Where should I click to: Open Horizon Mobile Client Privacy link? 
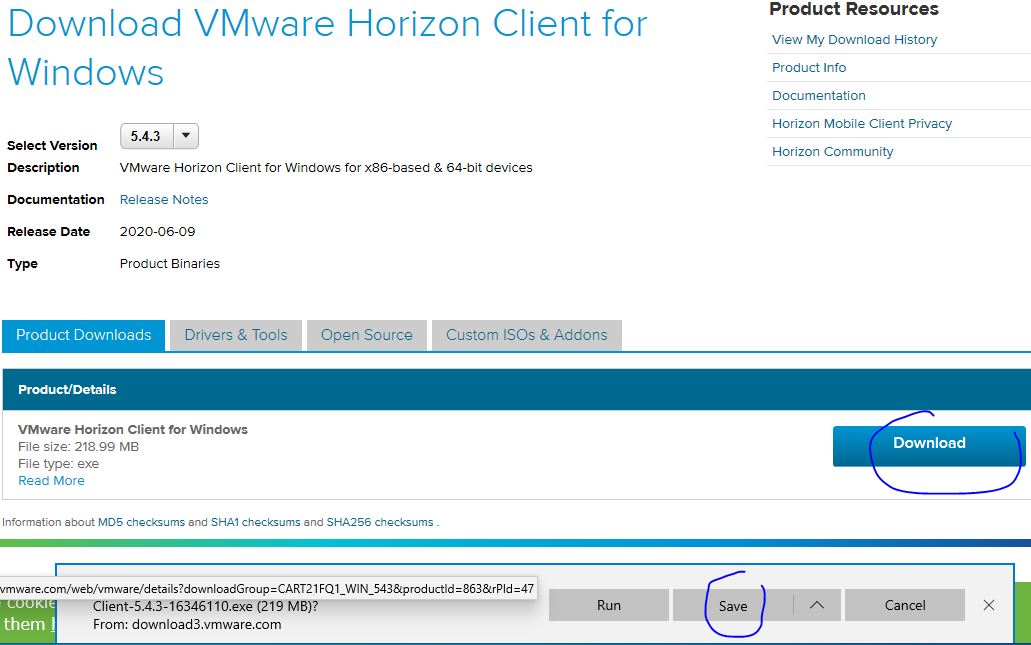point(861,124)
